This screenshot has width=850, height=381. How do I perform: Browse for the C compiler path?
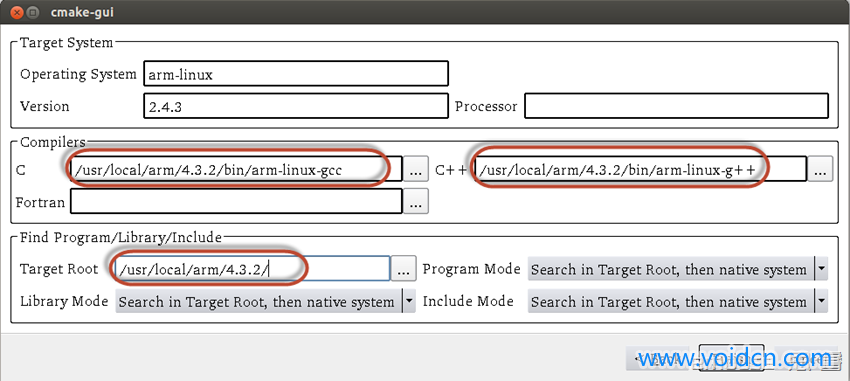416,170
